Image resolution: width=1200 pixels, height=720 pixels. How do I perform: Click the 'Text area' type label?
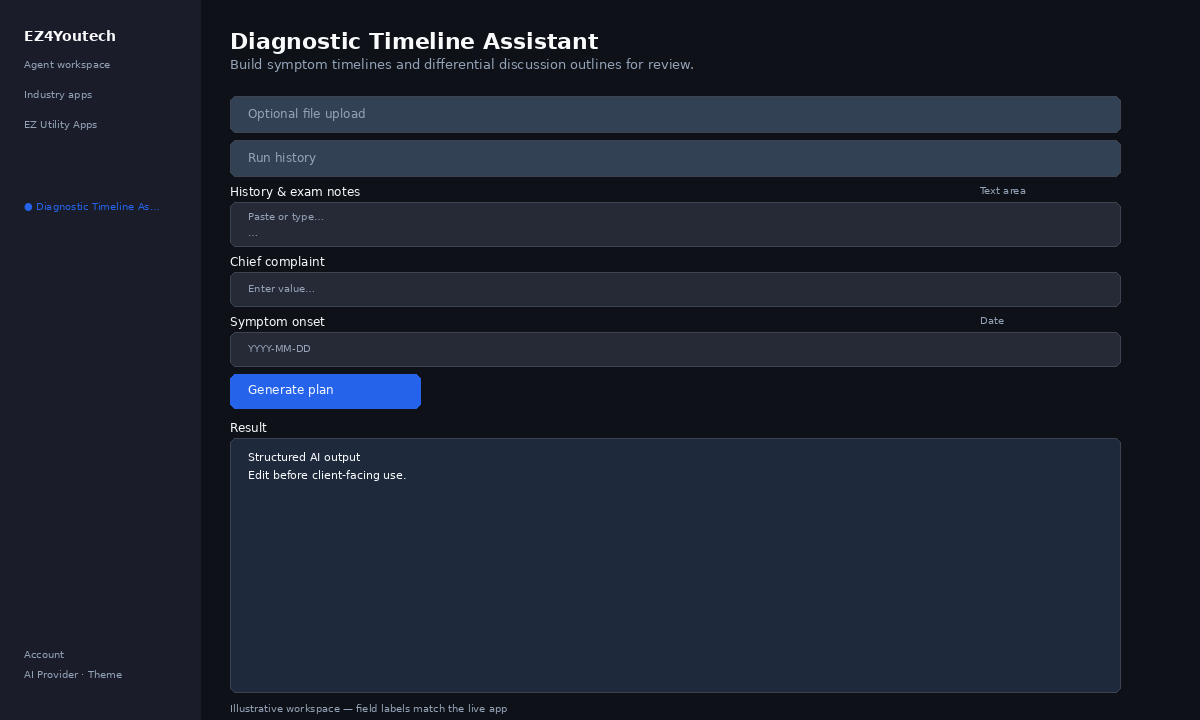point(1002,191)
